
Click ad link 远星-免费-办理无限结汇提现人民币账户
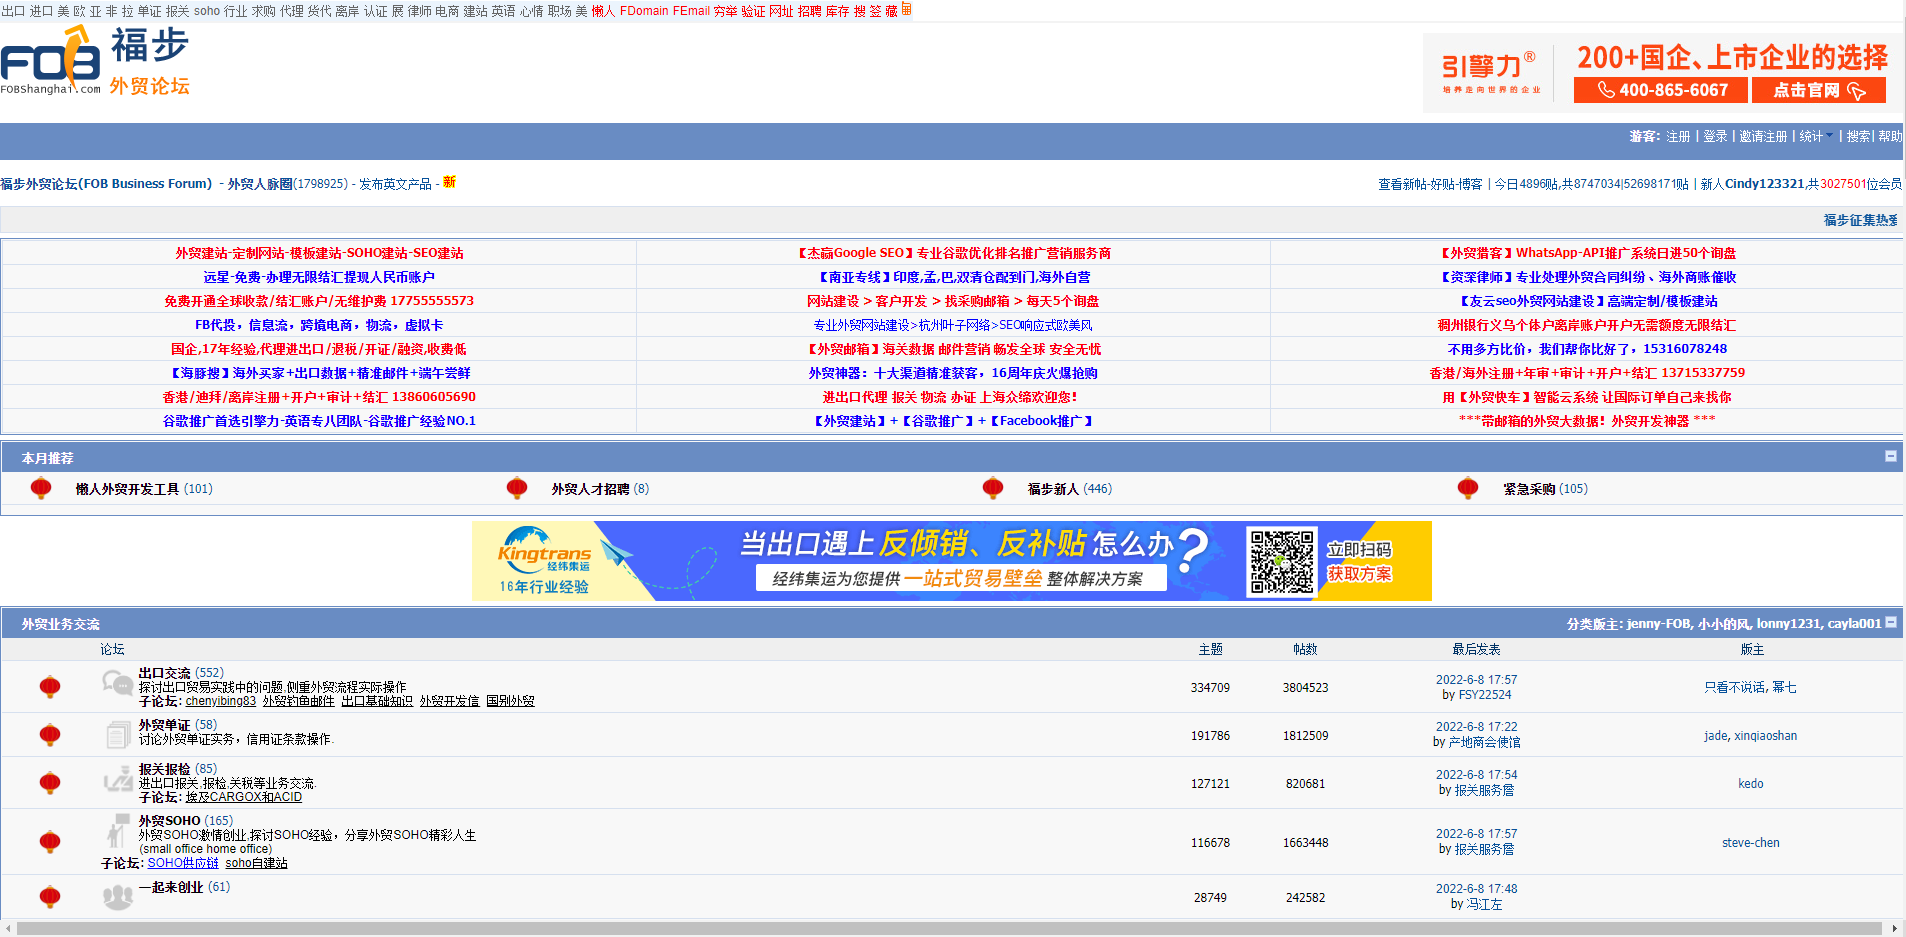[319, 277]
